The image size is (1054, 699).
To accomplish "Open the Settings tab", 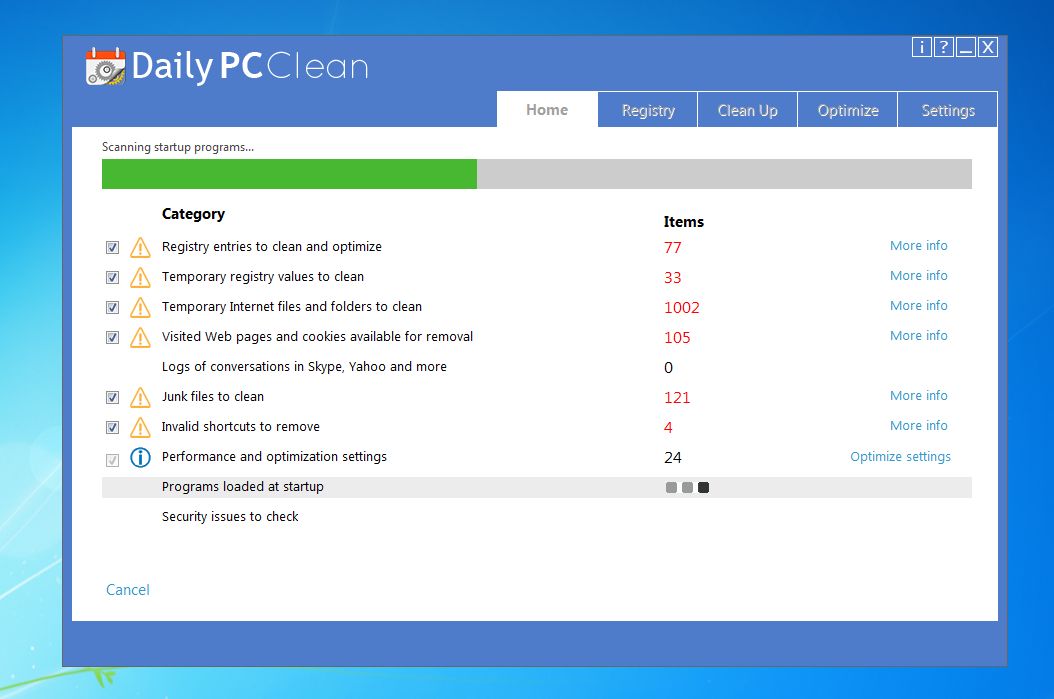I will coord(948,110).
